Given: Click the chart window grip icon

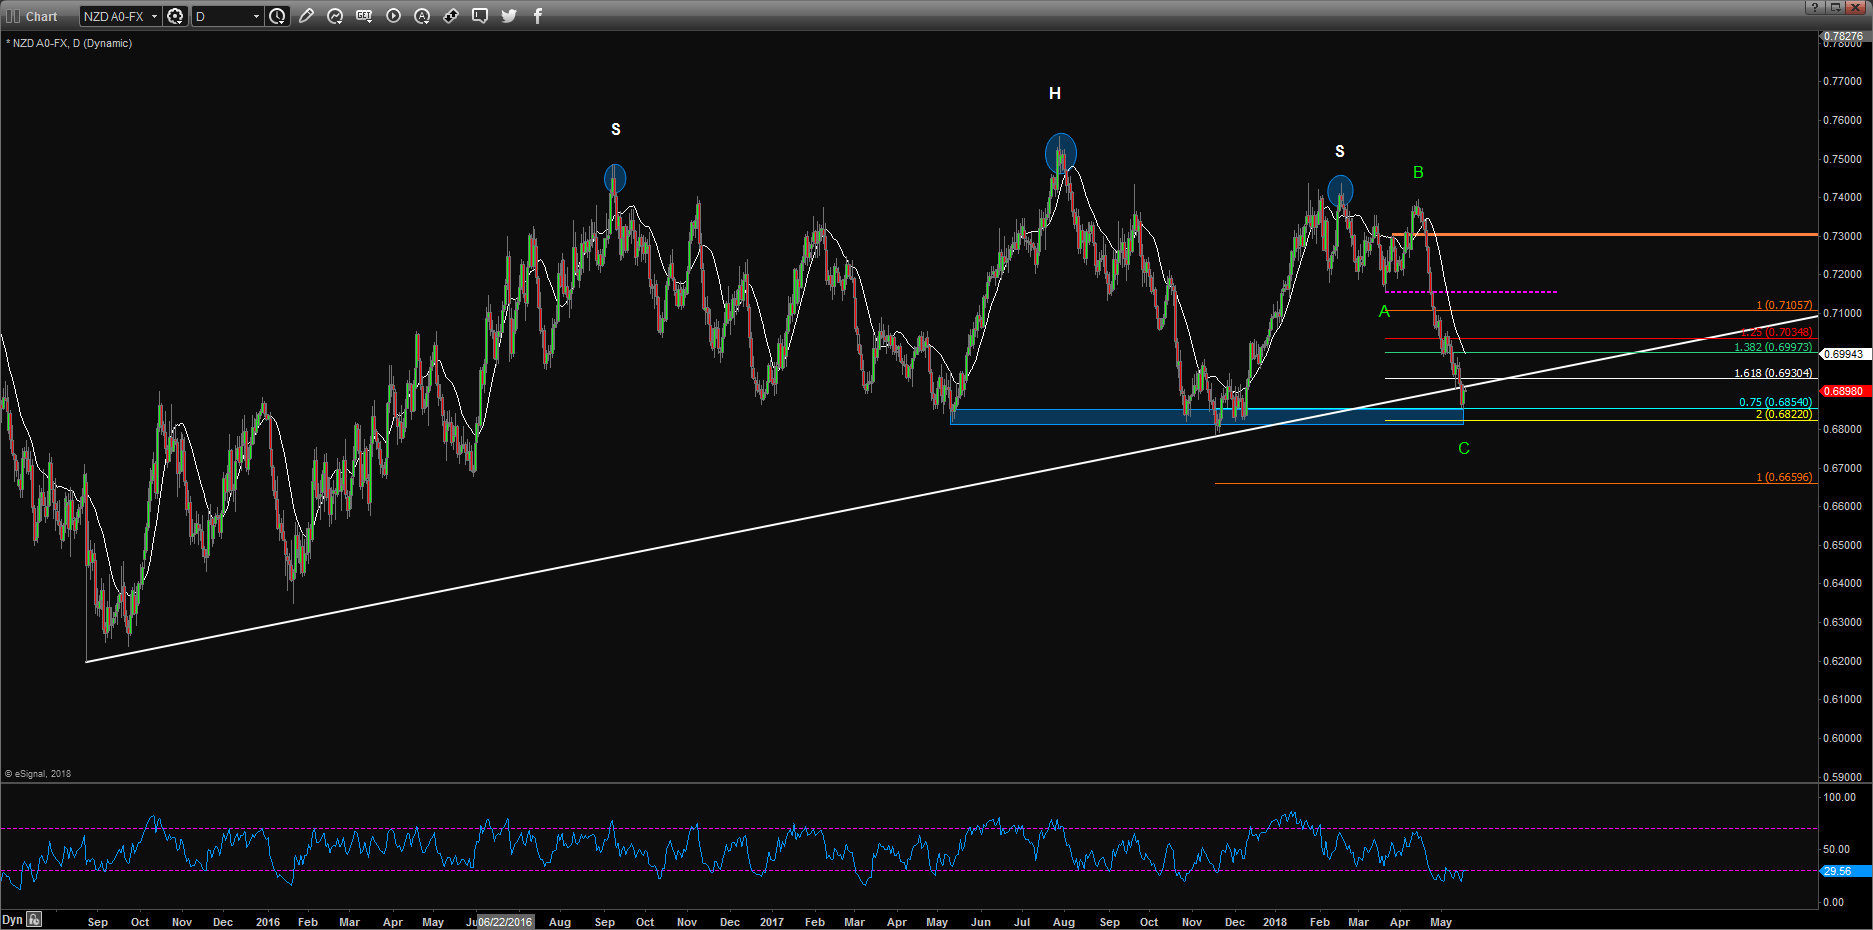Looking at the screenshot, I should pyautogui.click(x=13, y=16).
